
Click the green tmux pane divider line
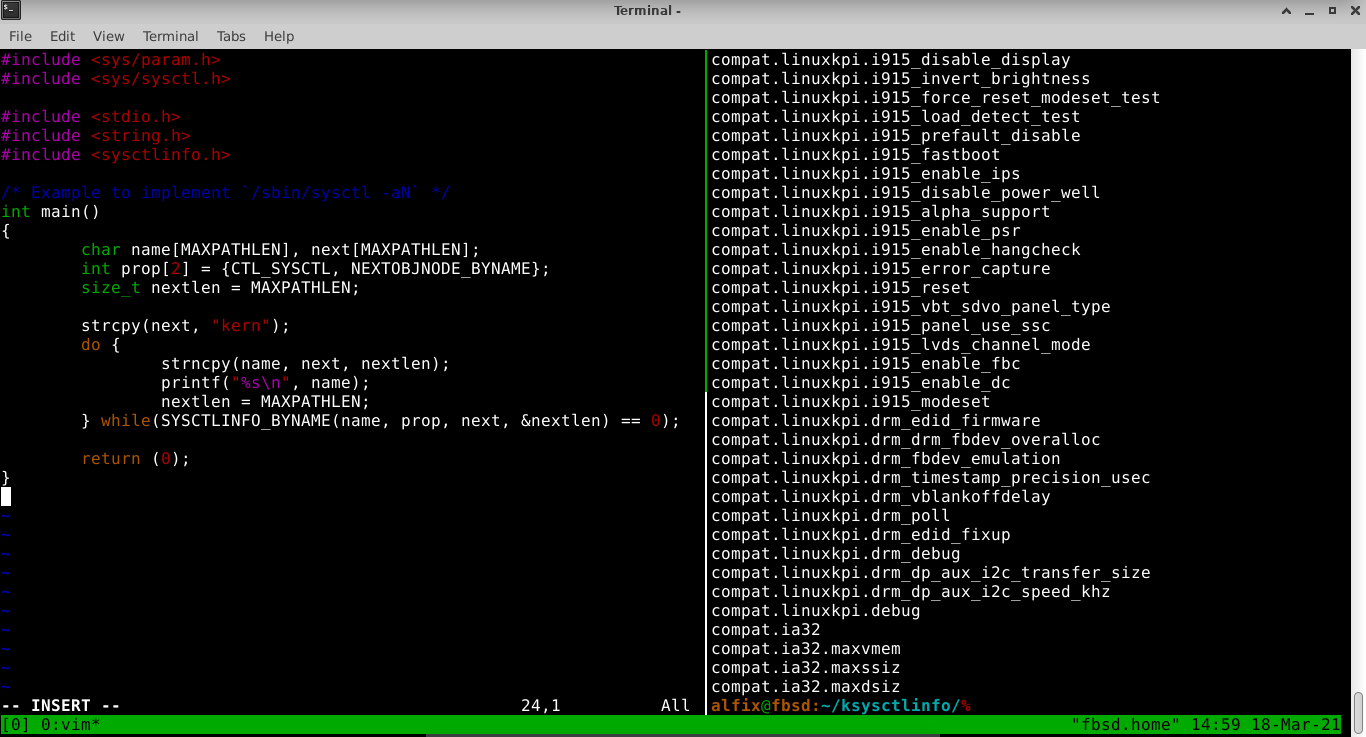(706, 380)
